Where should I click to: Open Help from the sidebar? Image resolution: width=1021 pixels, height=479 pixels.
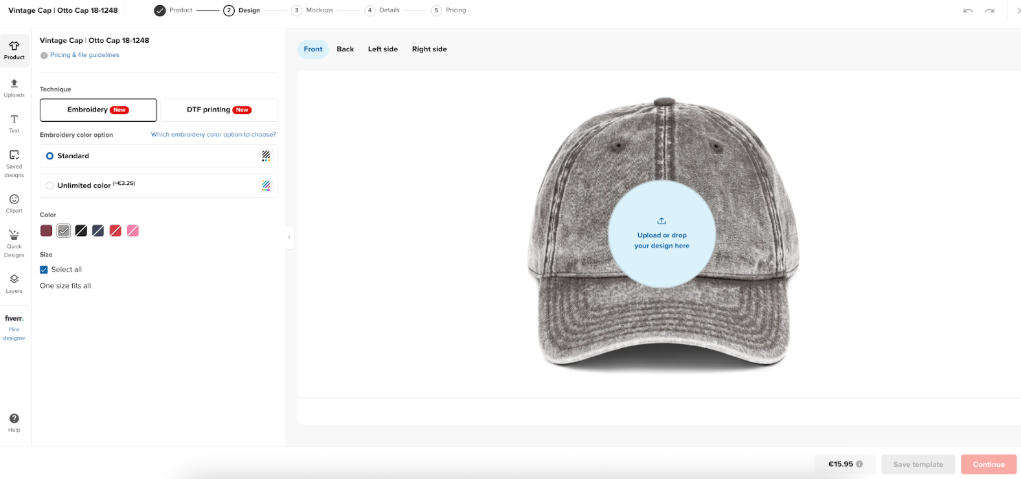(14, 422)
